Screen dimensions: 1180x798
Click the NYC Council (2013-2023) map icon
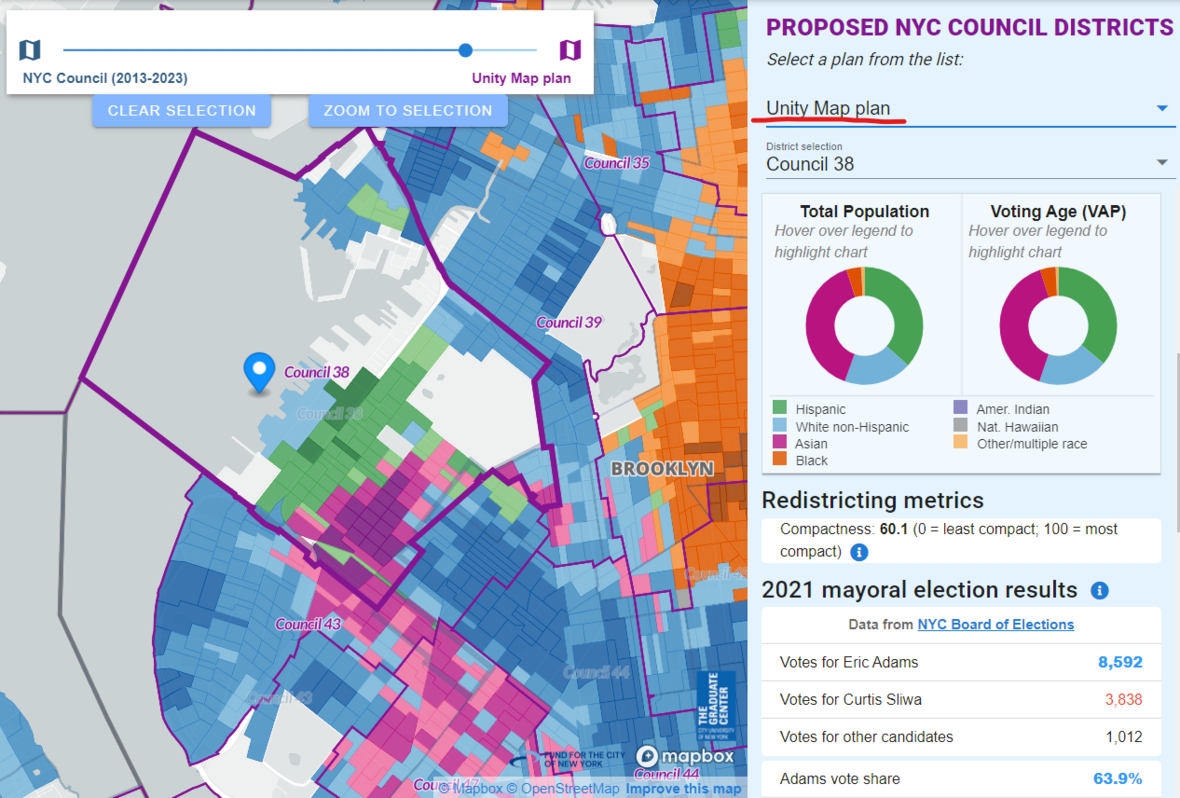coord(29,50)
